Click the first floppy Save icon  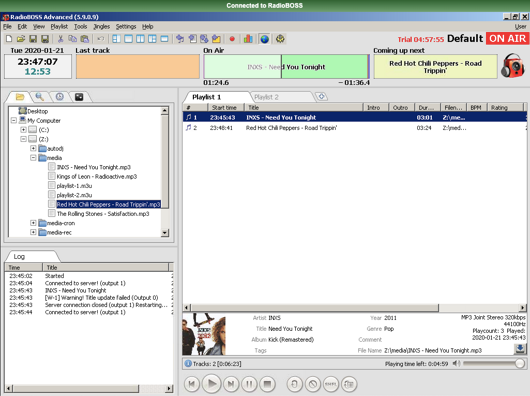pos(33,39)
